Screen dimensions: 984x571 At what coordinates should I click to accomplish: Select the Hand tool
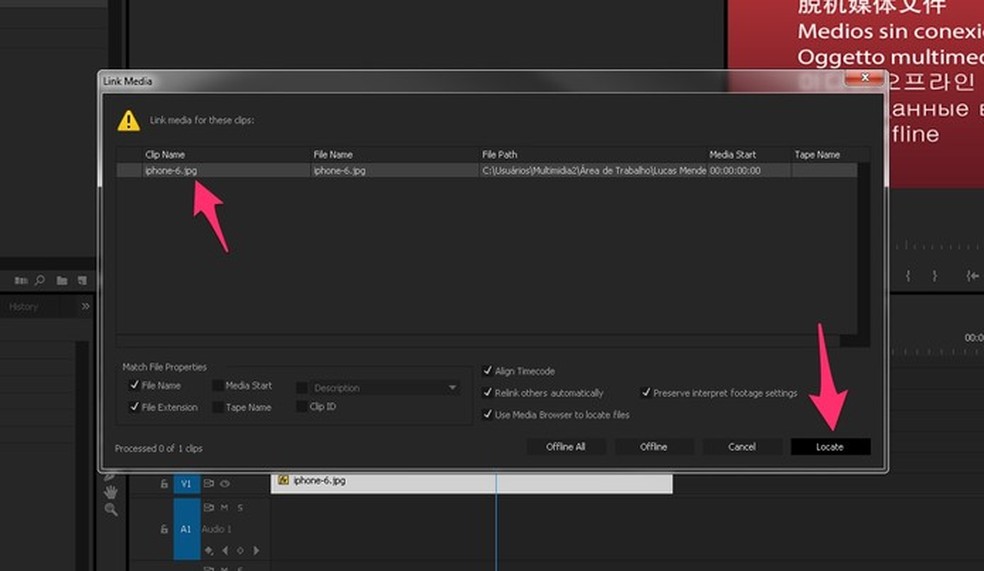tap(111, 492)
